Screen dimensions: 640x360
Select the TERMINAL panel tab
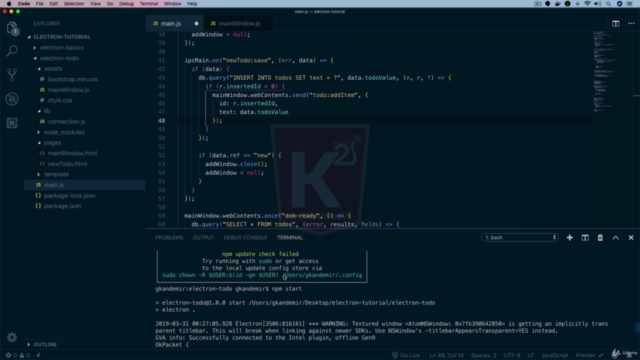coord(290,238)
